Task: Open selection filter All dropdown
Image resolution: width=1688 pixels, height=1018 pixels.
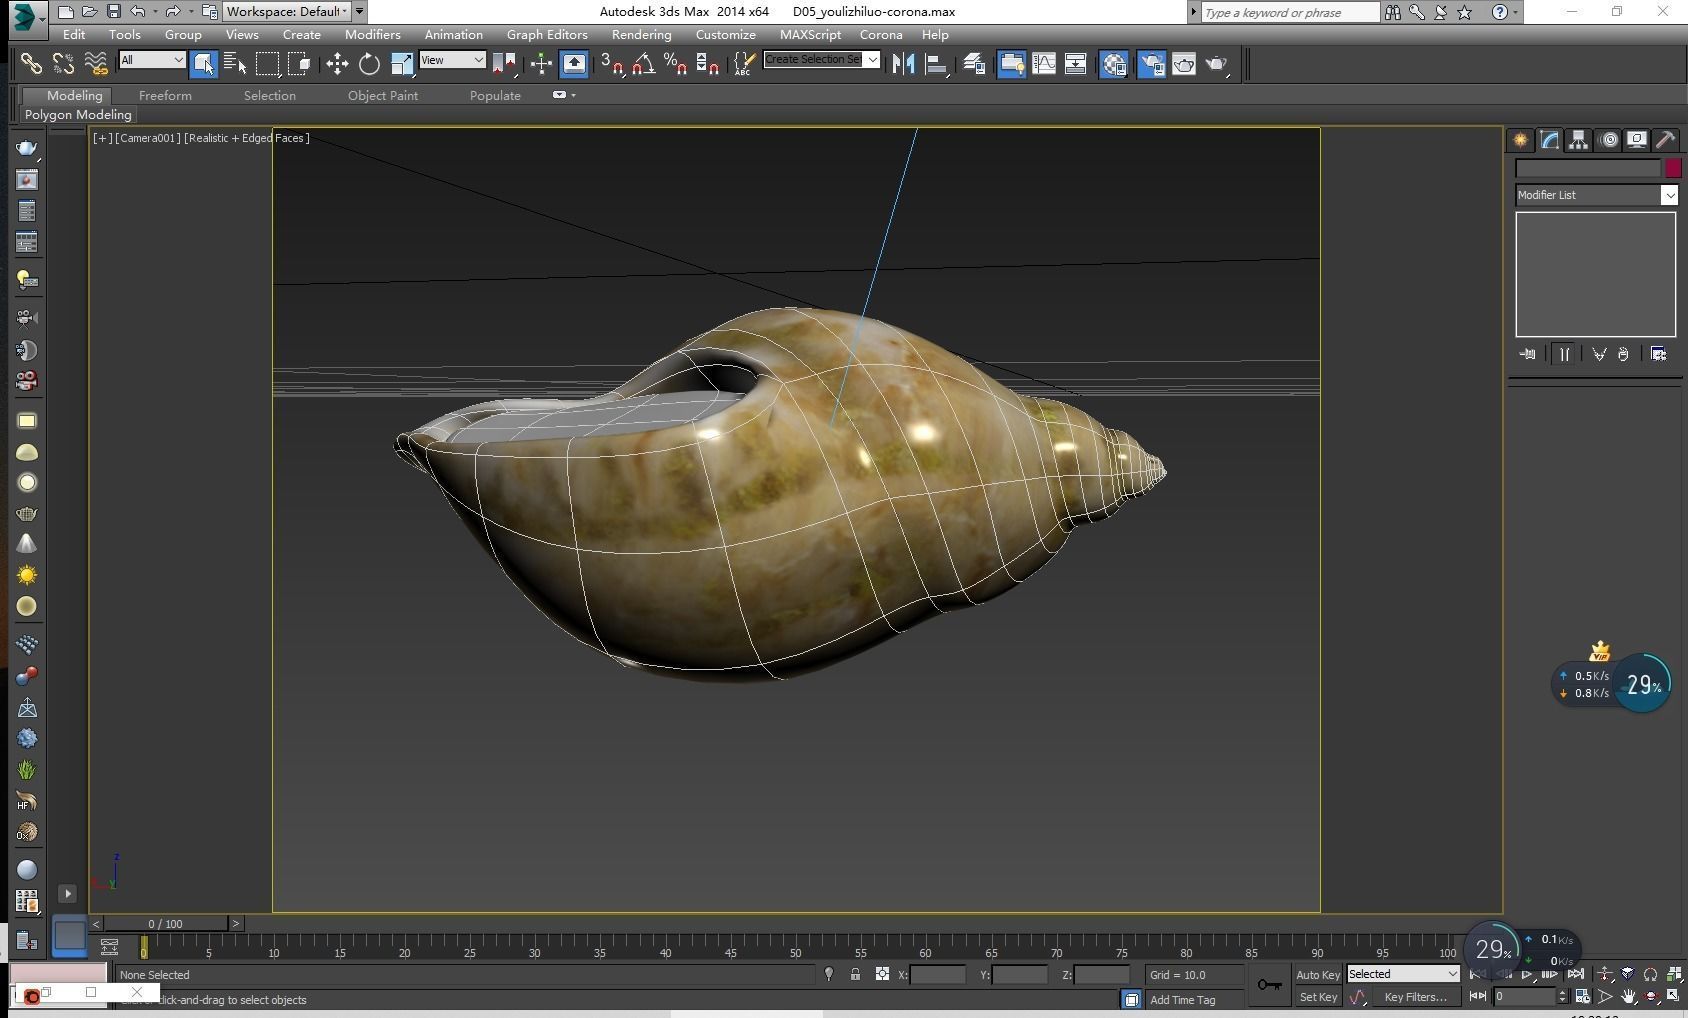Action: click(x=152, y=60)
